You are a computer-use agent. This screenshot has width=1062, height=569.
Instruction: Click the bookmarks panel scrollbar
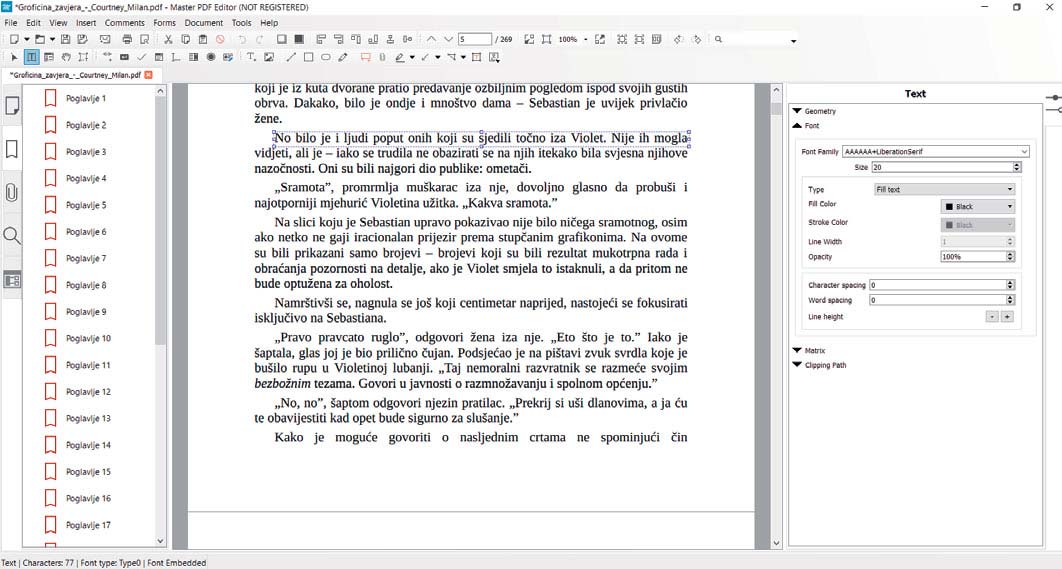[161, 220]
